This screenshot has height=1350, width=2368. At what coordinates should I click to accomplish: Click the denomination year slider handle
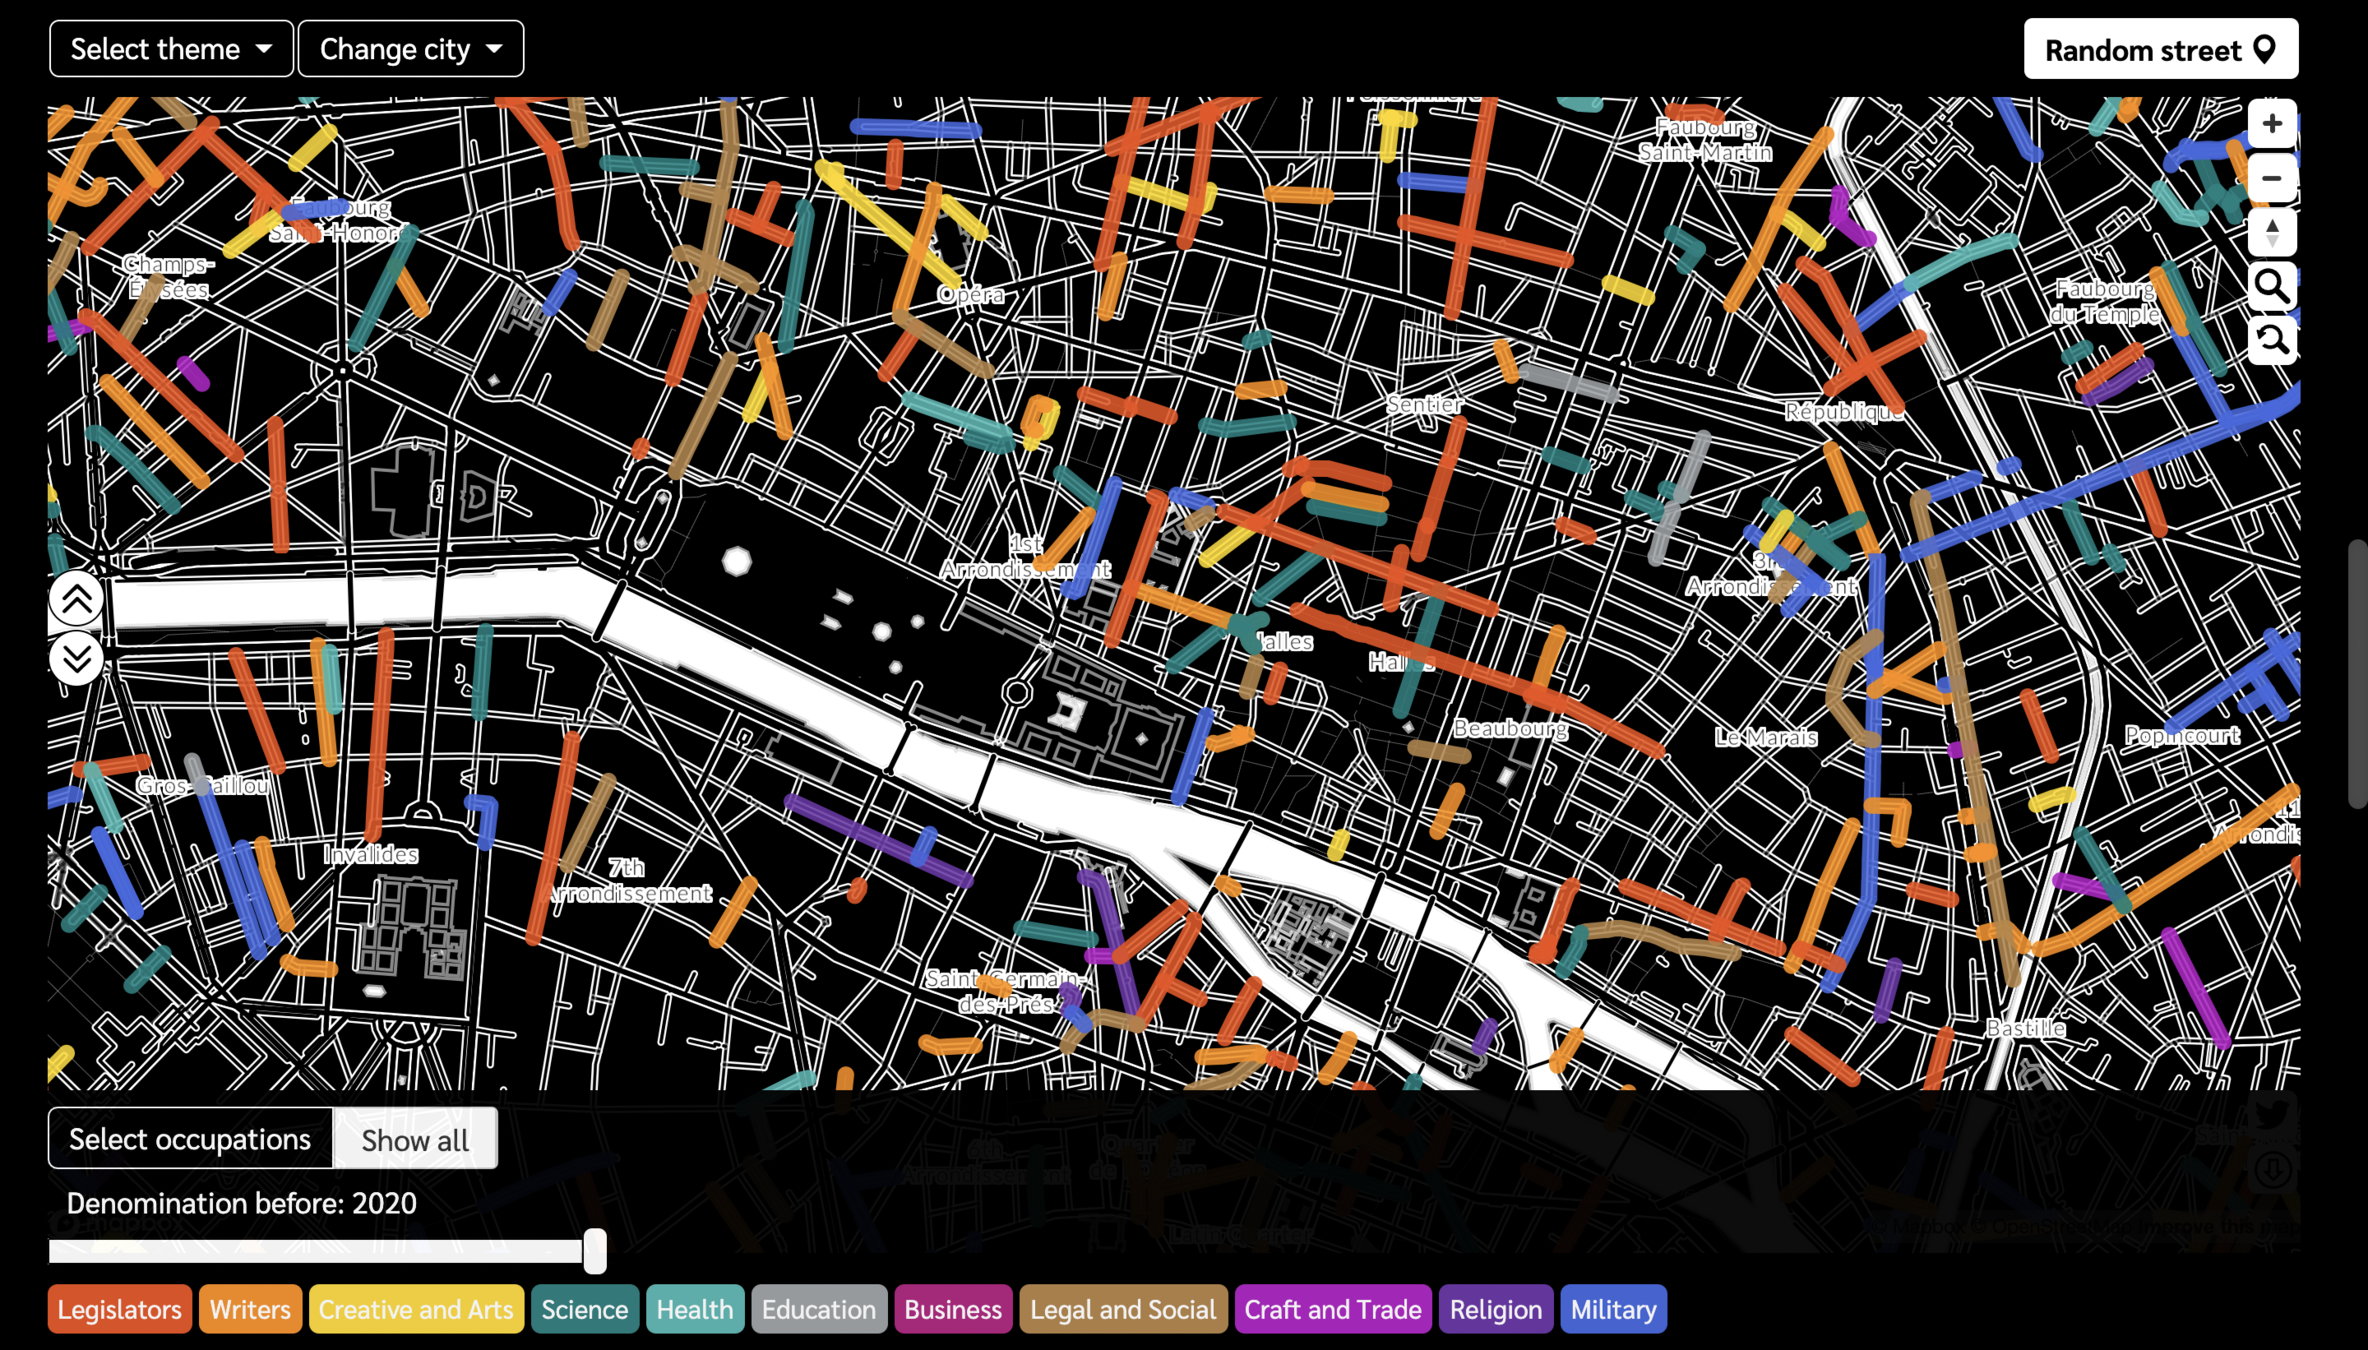595,1251
